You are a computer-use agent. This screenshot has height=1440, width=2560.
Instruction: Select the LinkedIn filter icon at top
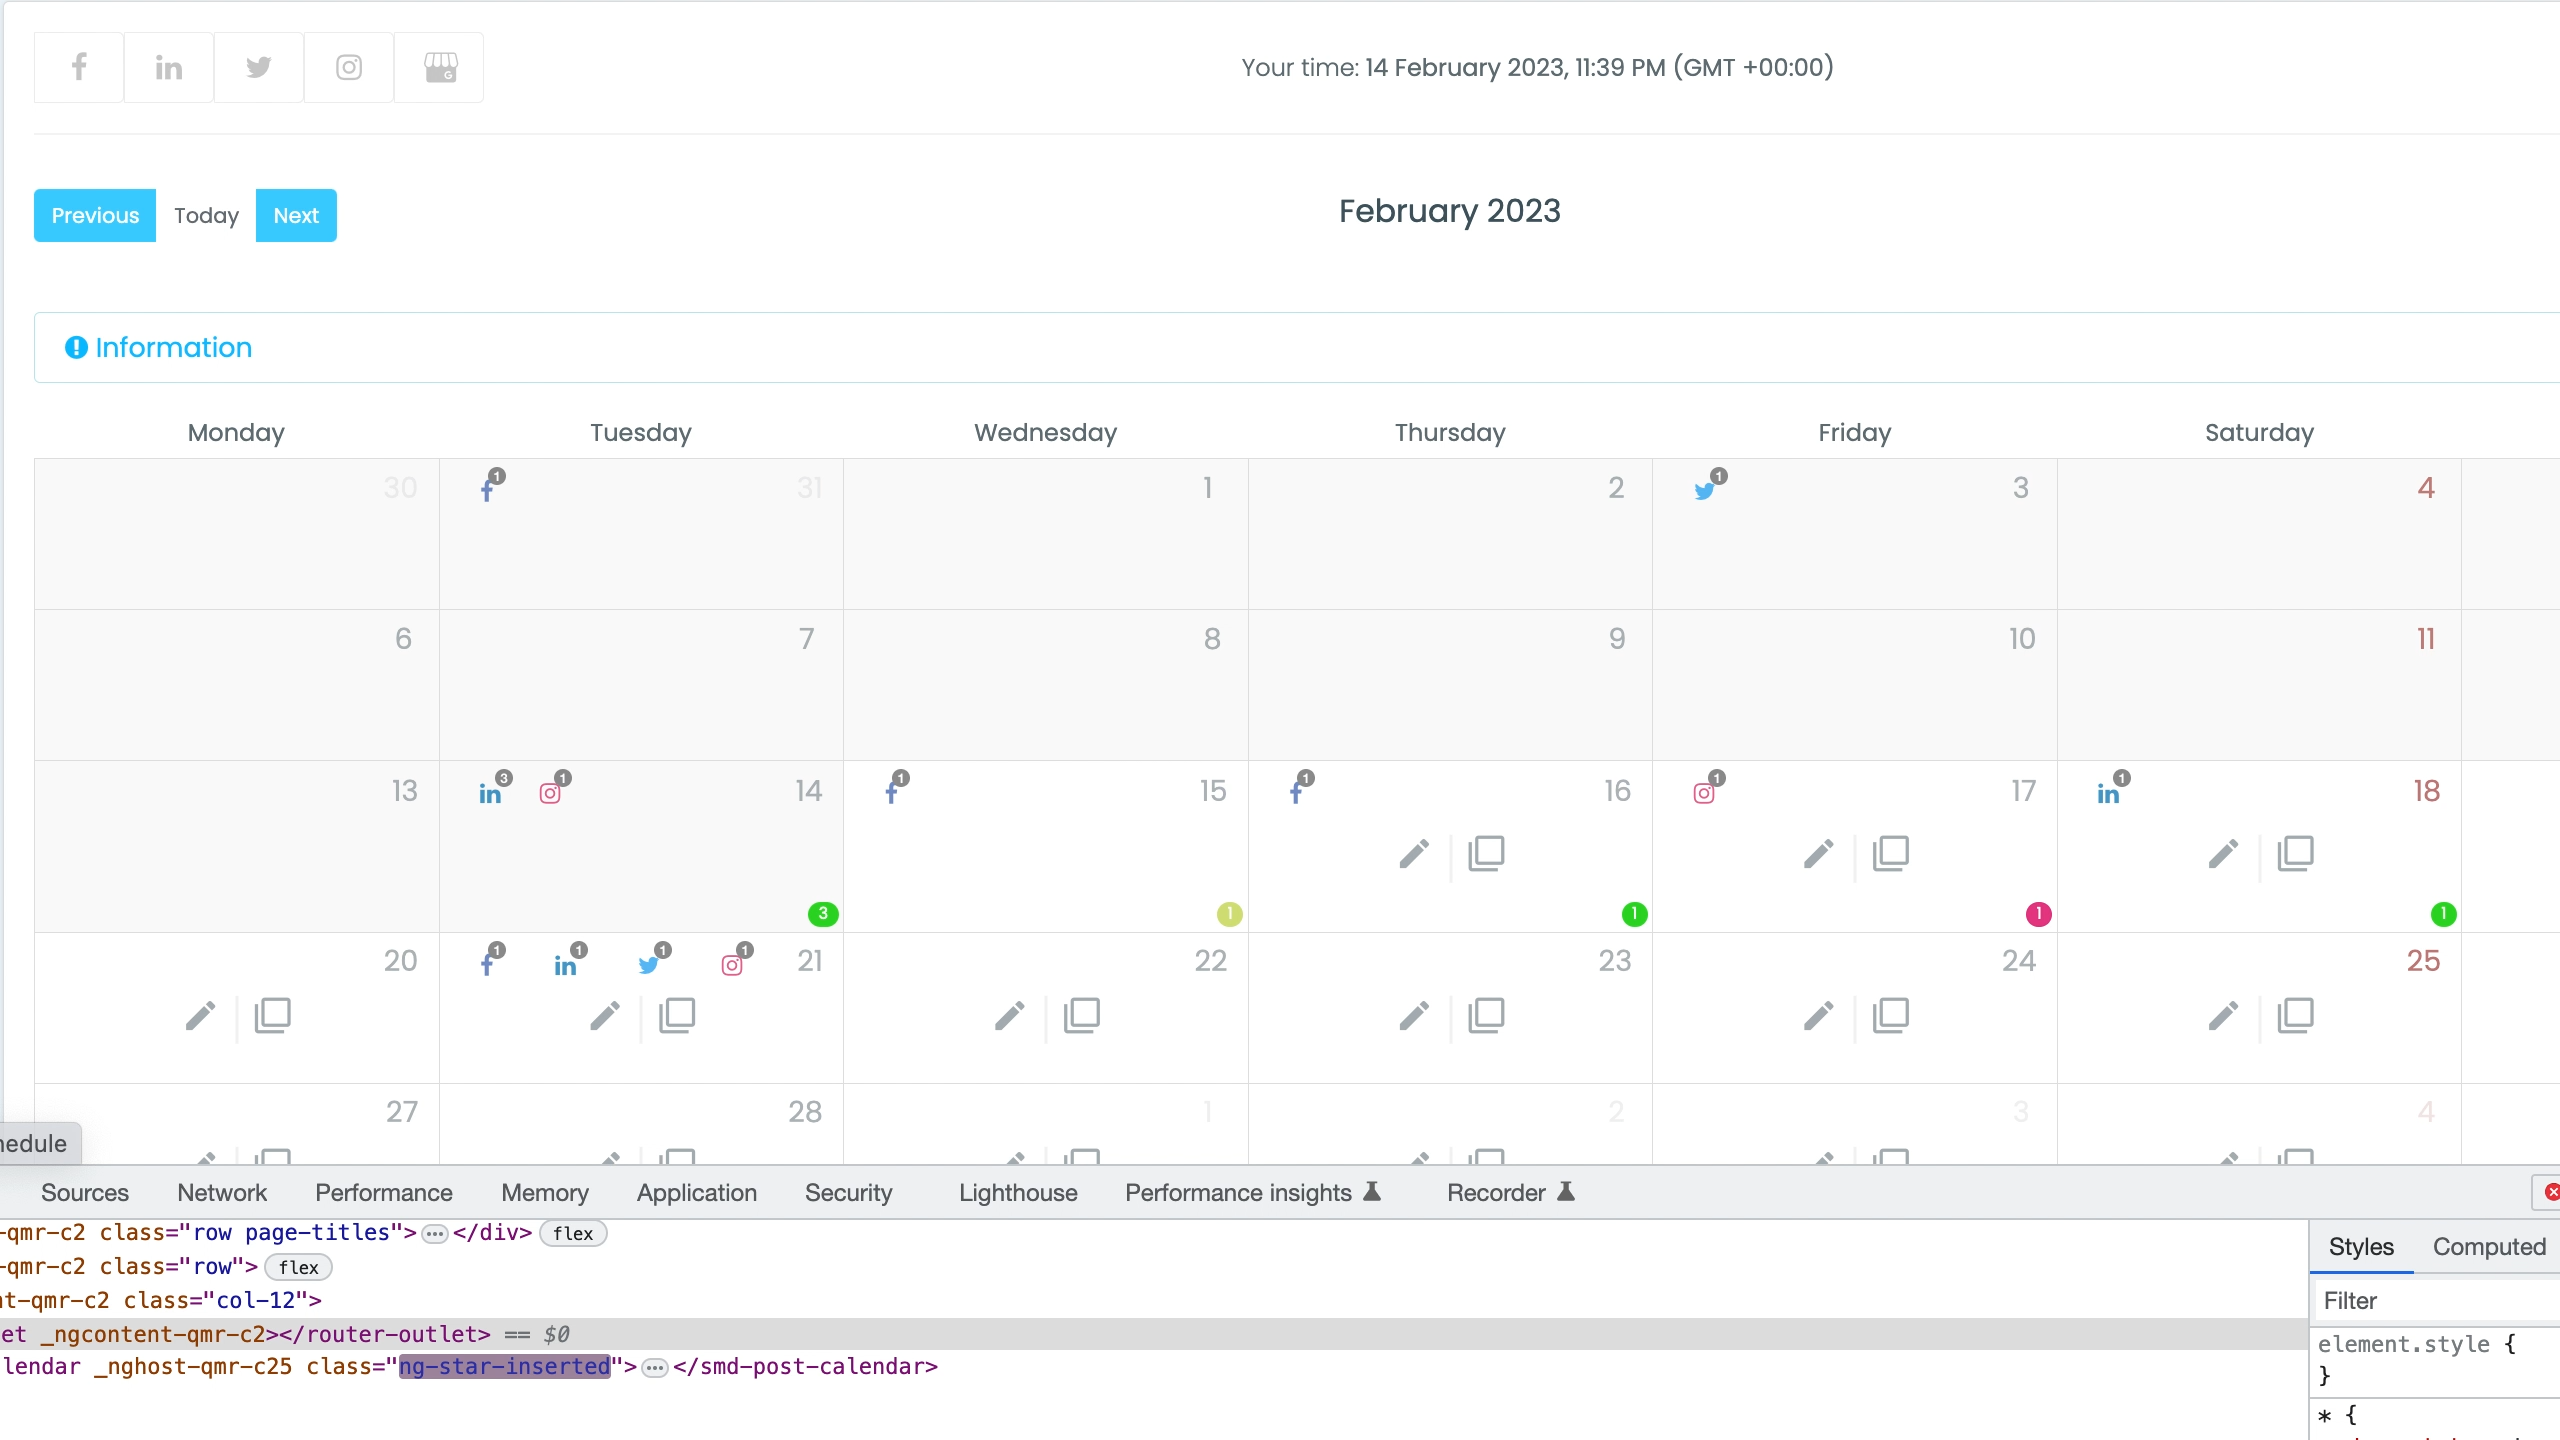[169, 67]
